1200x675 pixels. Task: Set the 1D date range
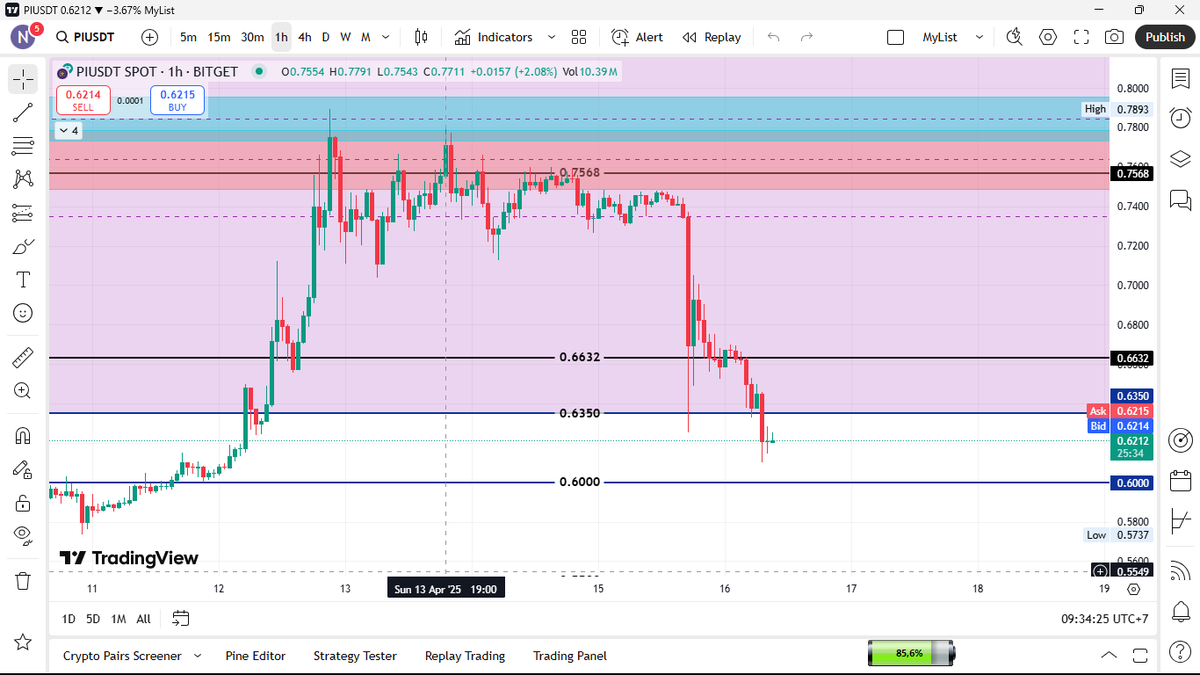pos(69,619)
